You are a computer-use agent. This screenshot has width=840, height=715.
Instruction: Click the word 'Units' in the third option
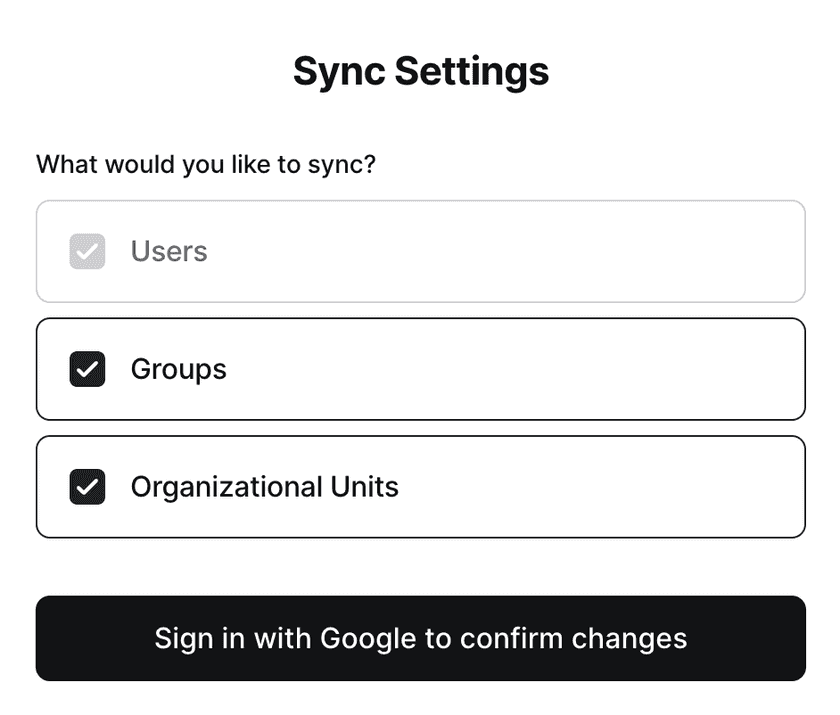tap(365, 487)
